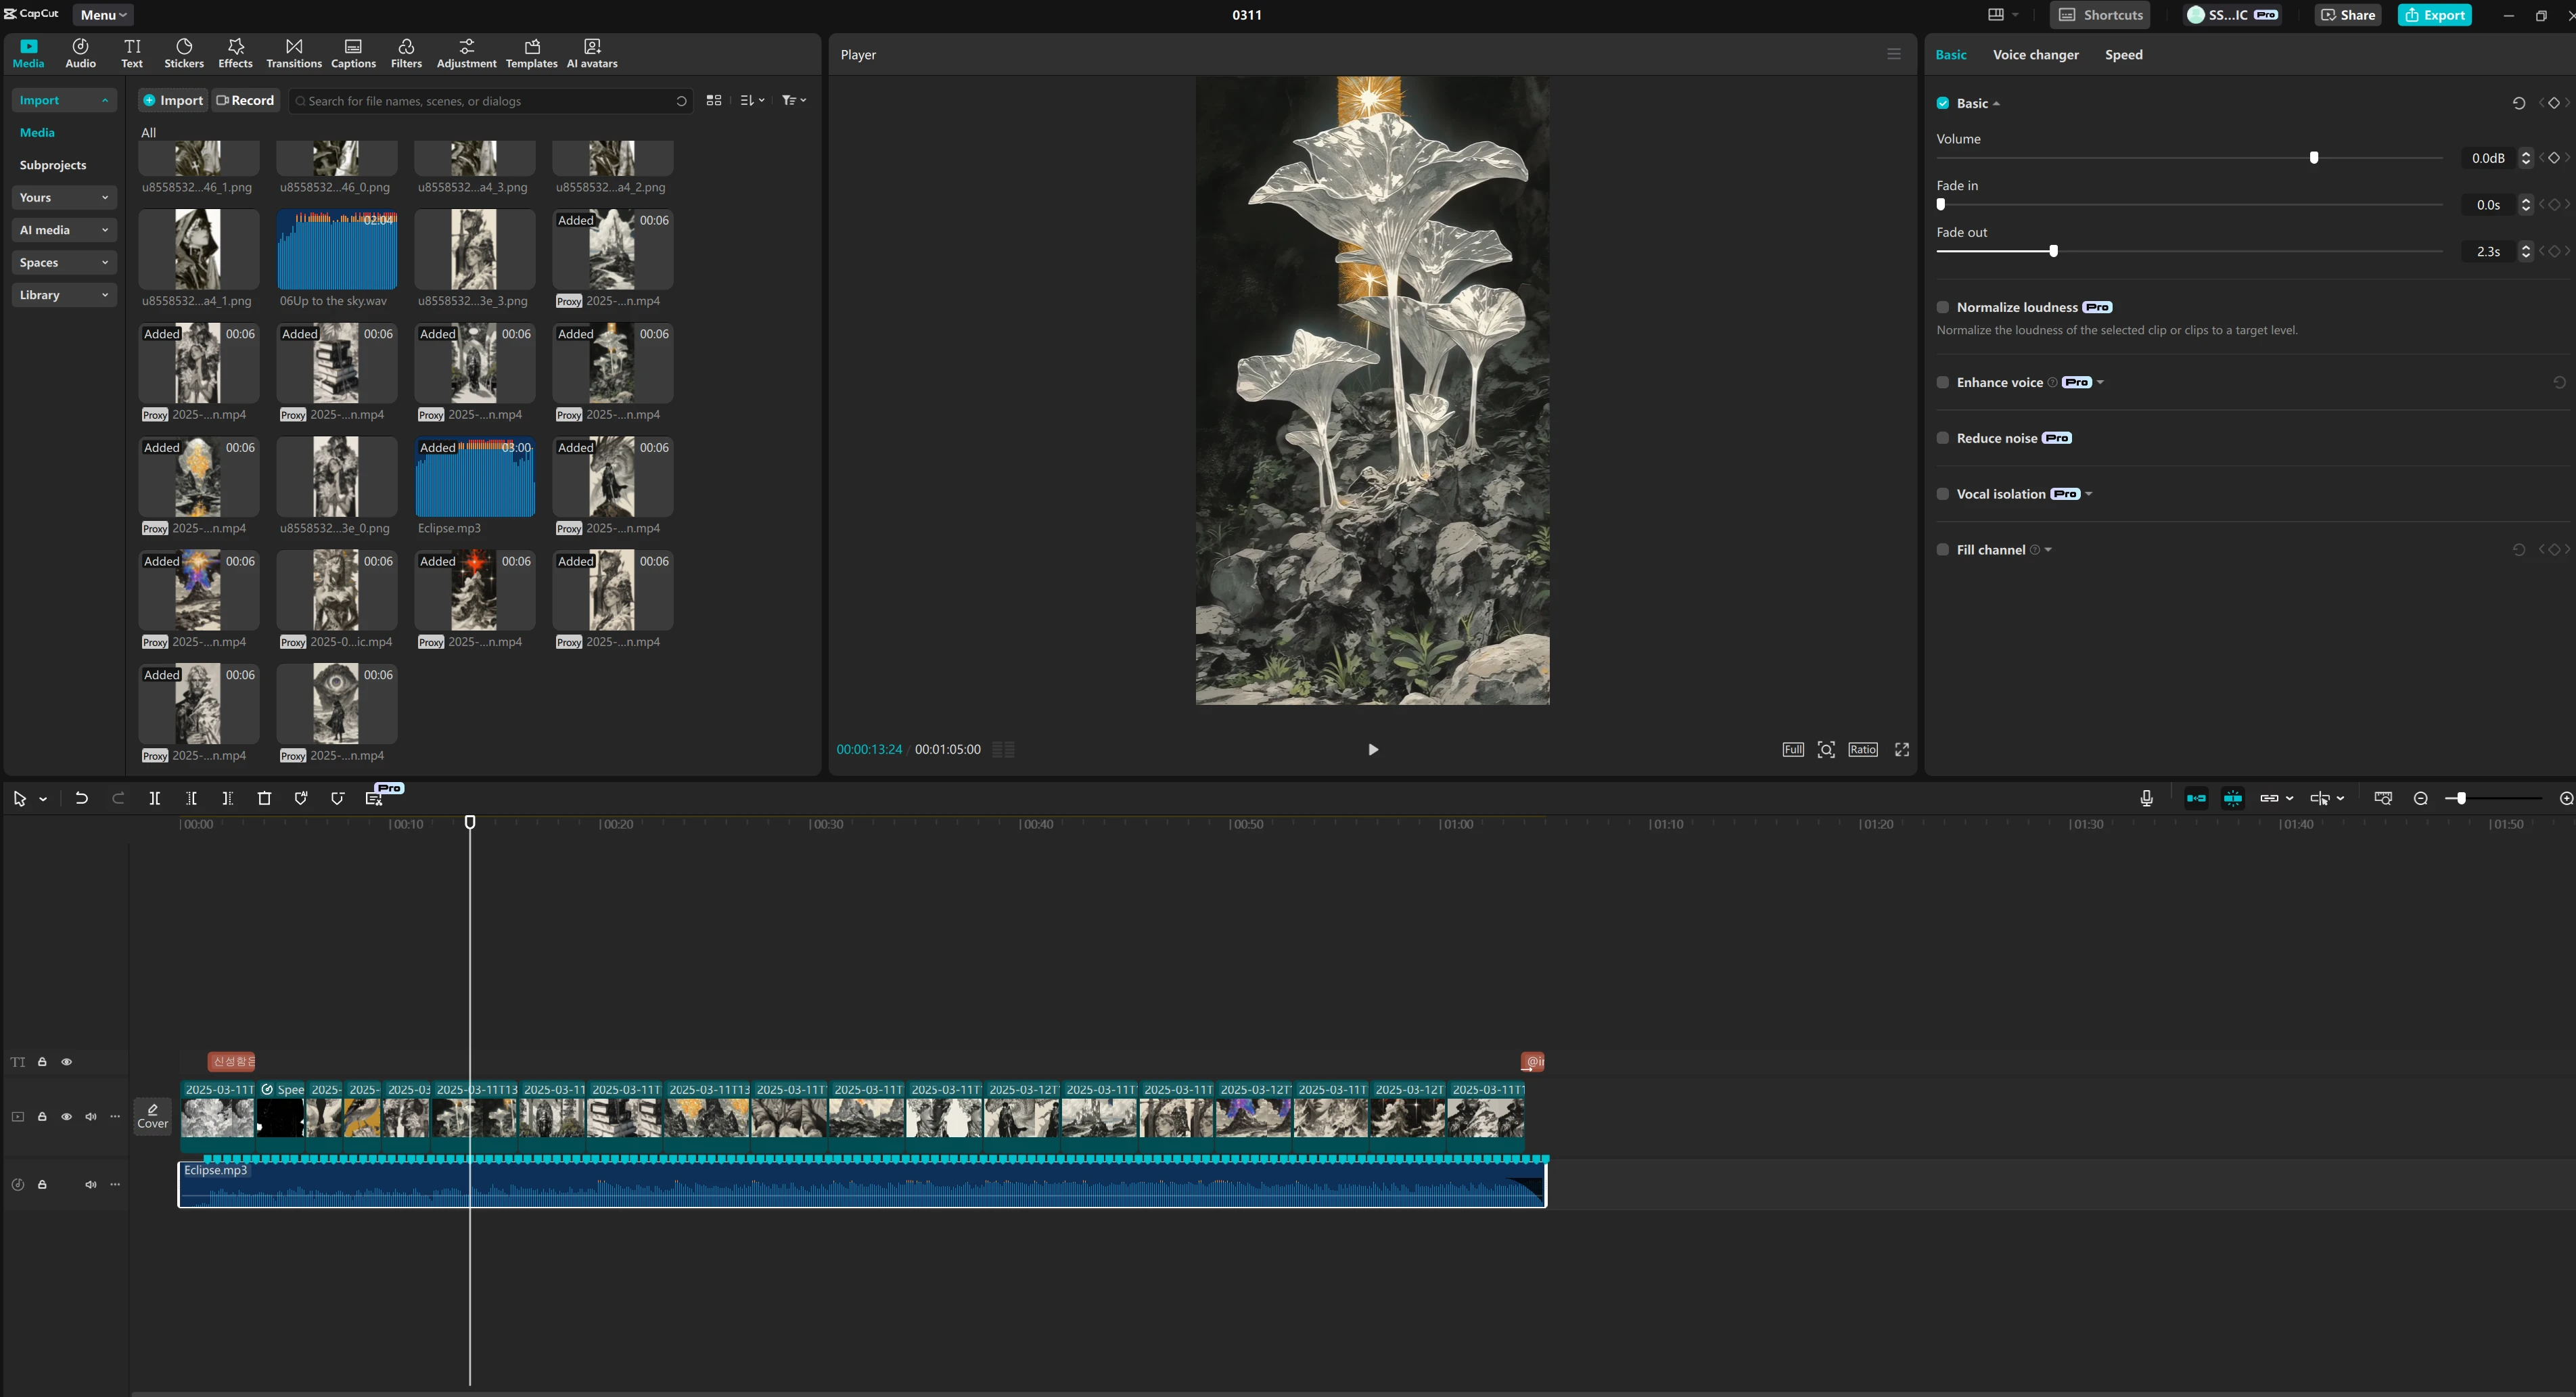This screenshot has height=1397, width=2576.
Task: Open the Adjustment panel
Action: pos(466,54)
